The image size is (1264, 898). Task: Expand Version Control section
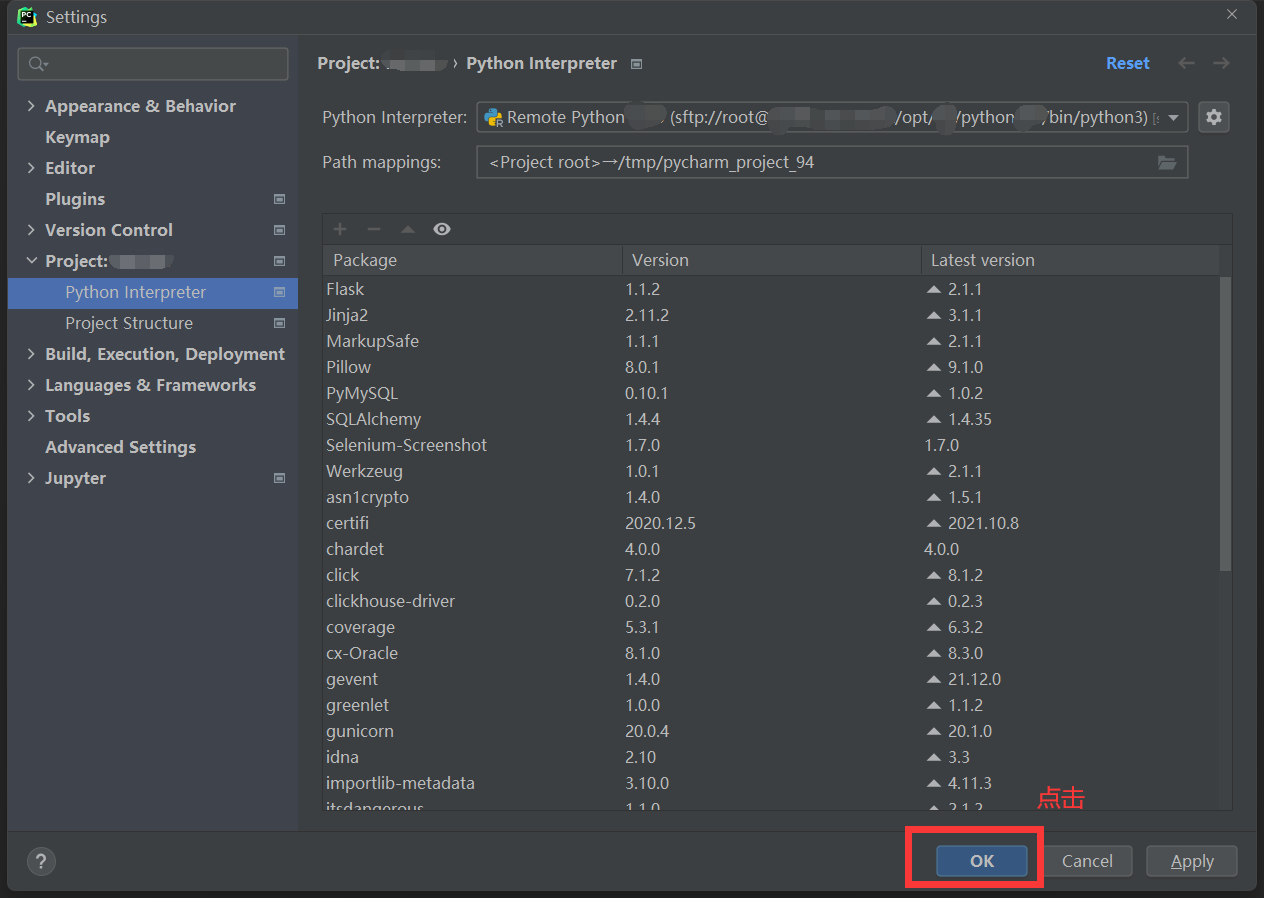coord(31,230)
